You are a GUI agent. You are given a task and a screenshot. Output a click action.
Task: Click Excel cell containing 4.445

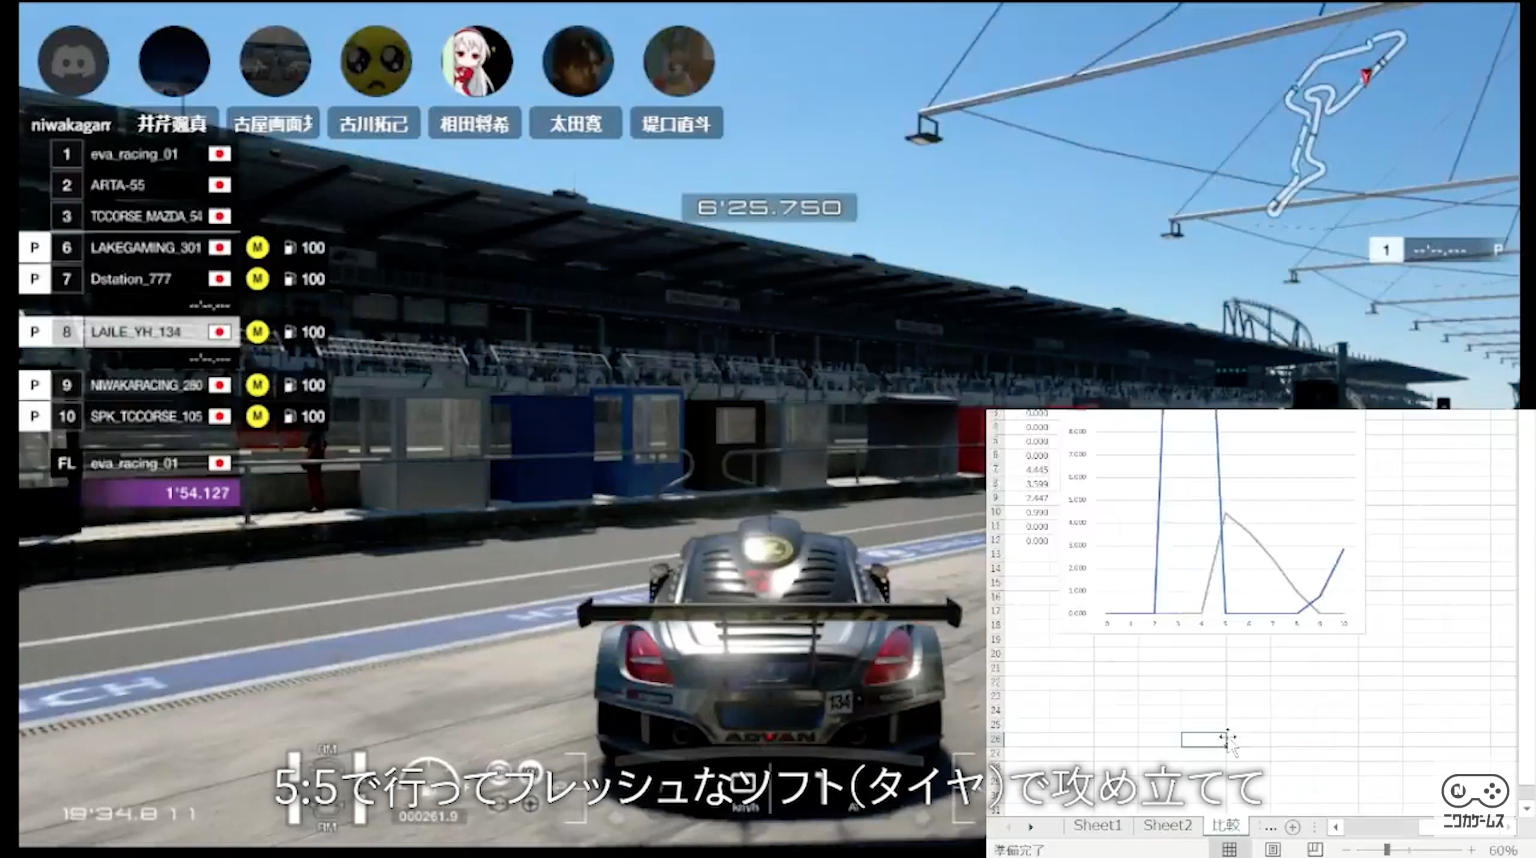(1037, 469)
